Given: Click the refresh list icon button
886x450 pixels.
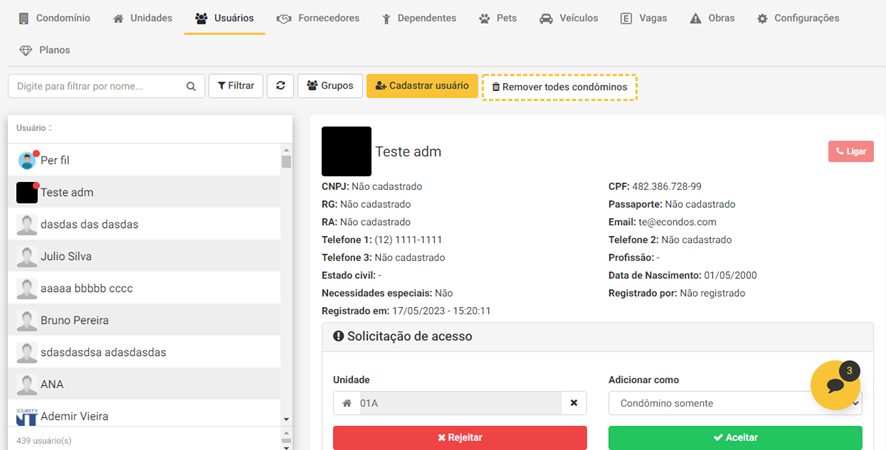Looking at the screenshot, I should (x=280, y=86).
